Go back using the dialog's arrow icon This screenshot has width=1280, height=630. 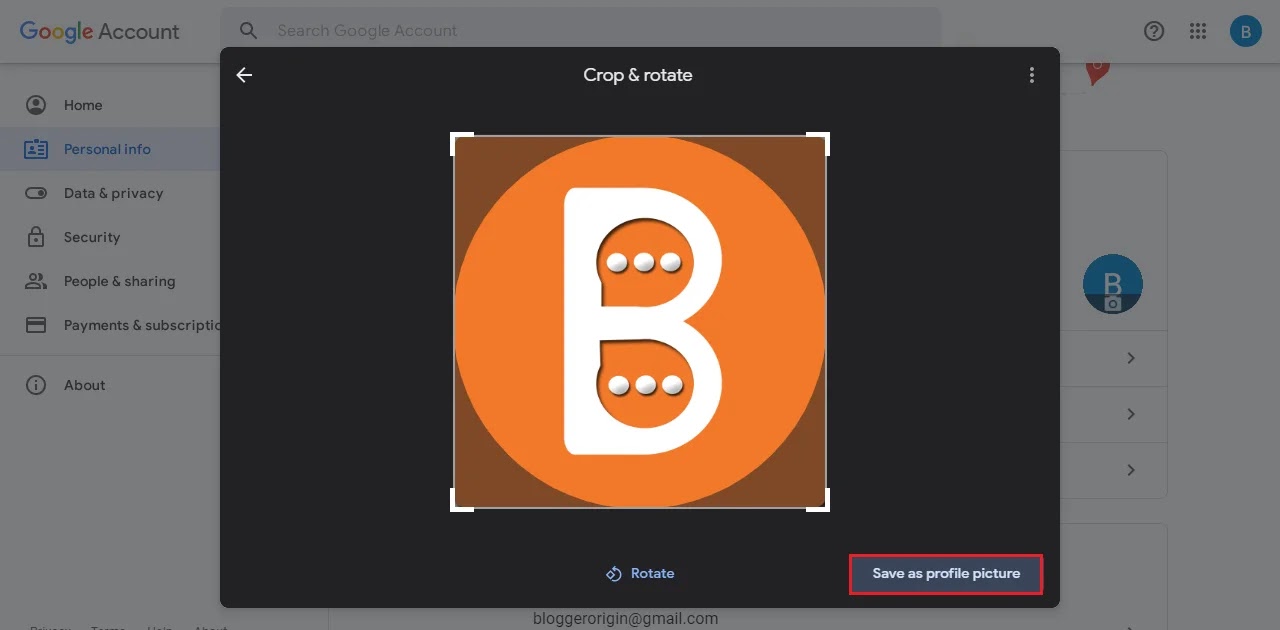point(244,75)
